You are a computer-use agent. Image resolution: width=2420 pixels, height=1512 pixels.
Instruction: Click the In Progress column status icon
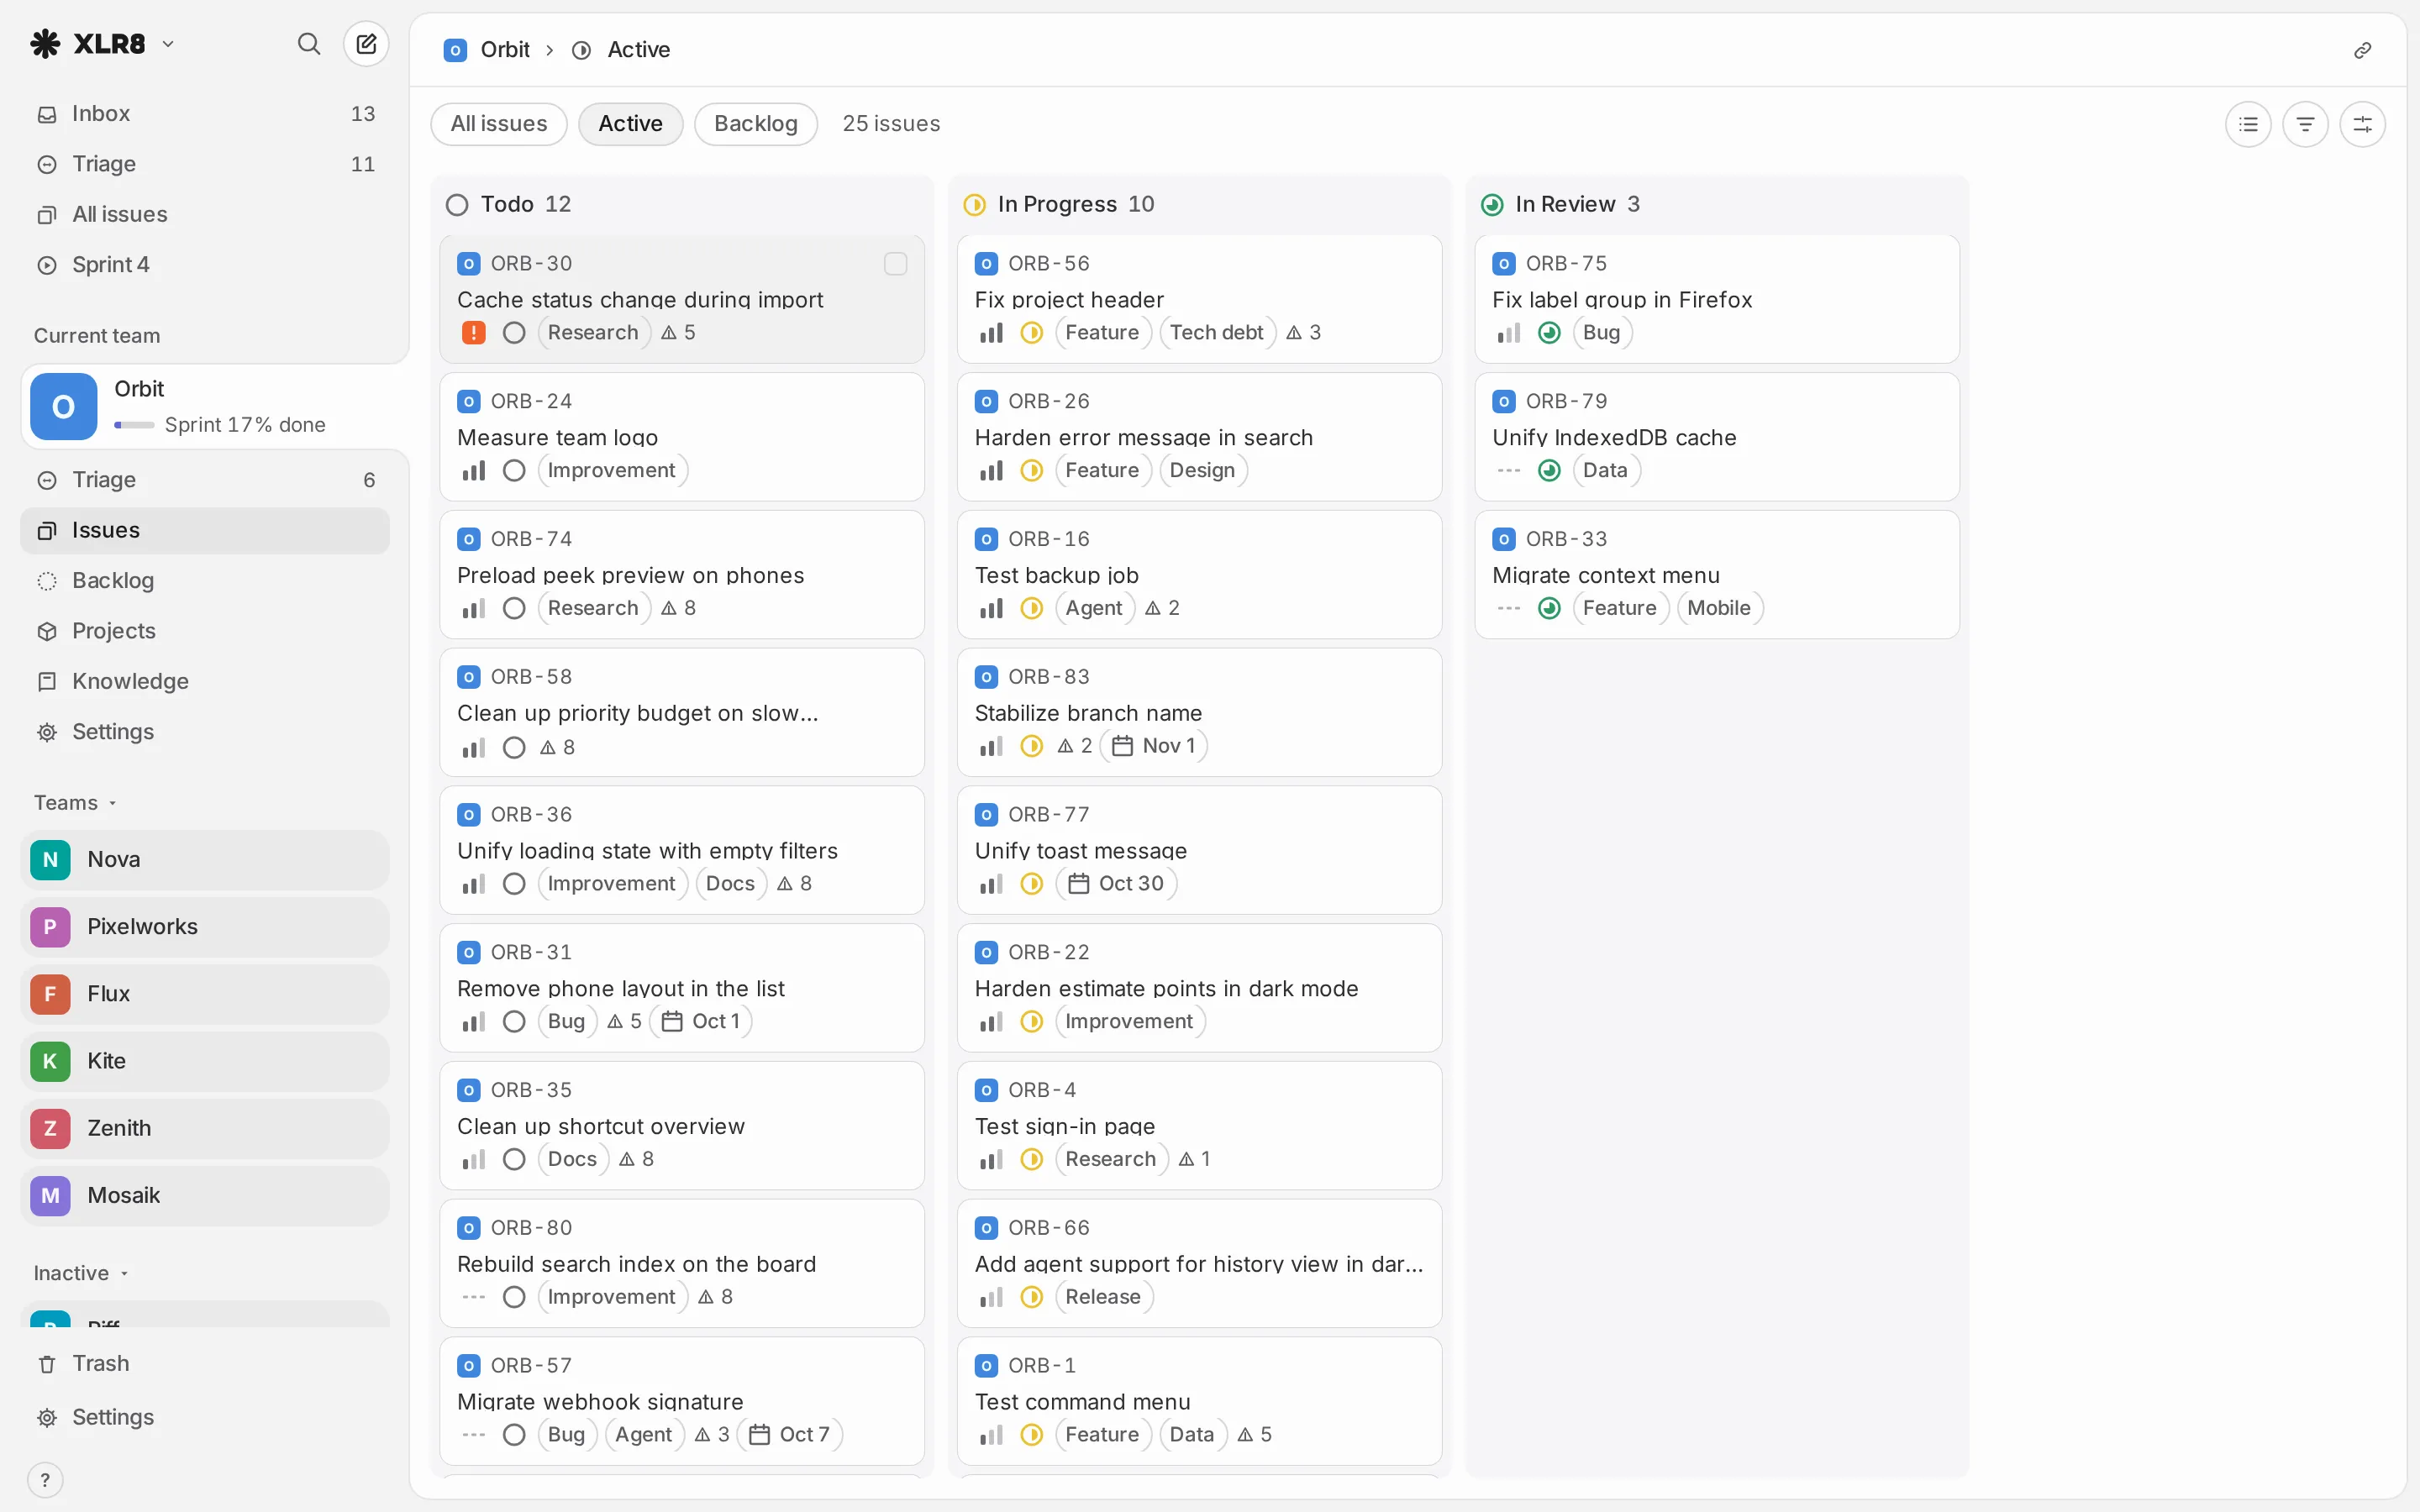[974, 205]
